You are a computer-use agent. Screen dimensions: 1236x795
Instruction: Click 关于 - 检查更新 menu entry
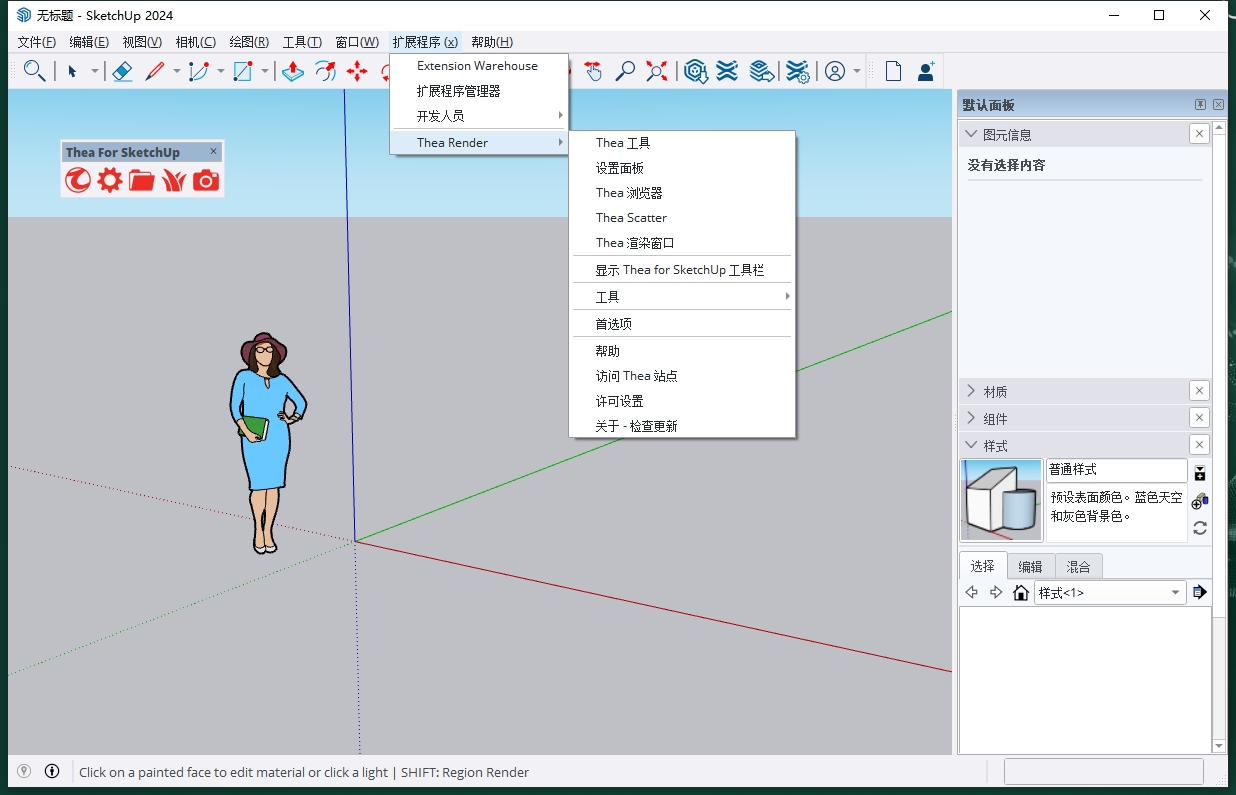pos(682,426)
